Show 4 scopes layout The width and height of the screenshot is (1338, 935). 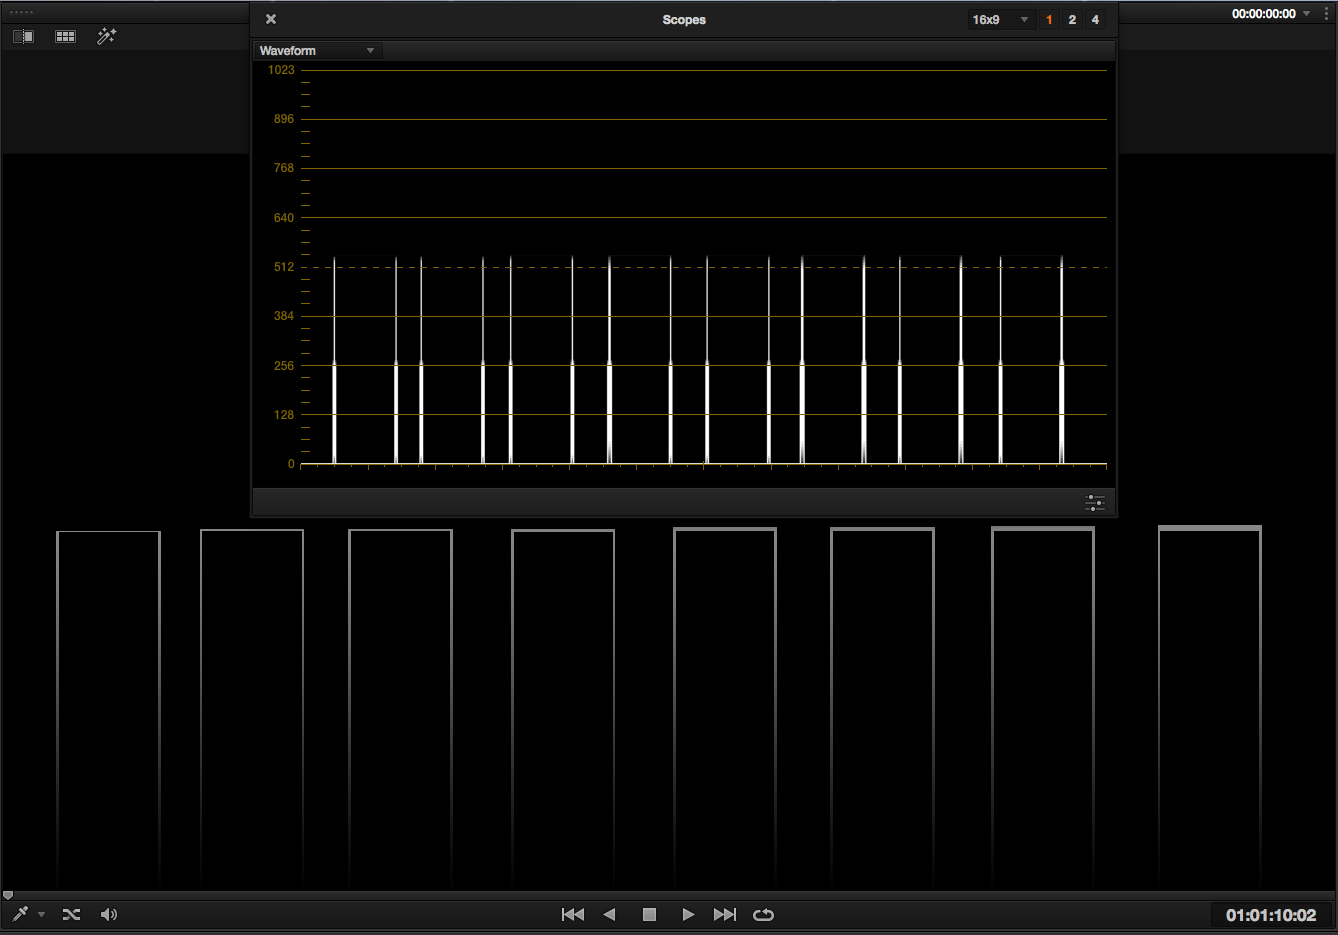click(x=1095, y=20)
